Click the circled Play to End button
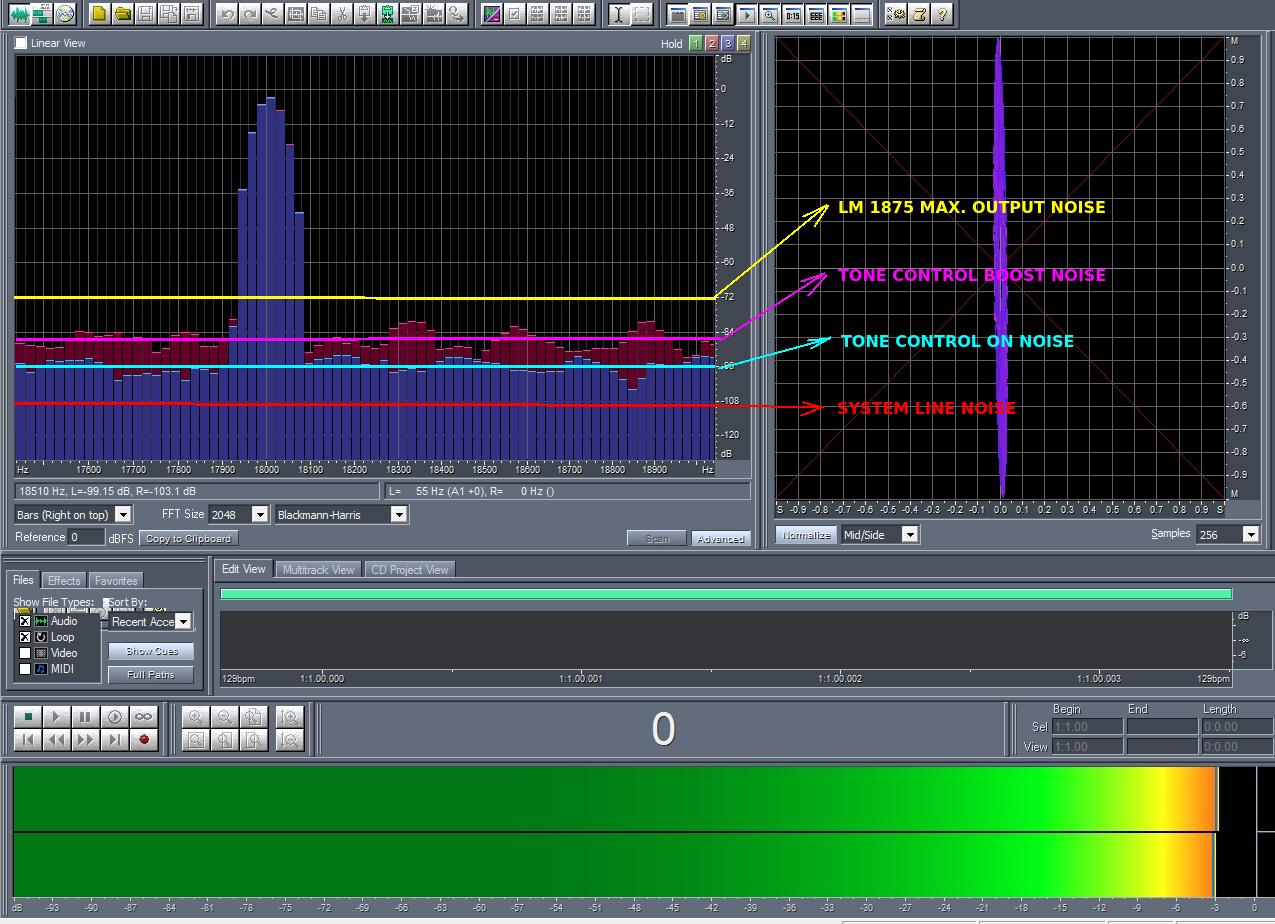 coord(115,716)
